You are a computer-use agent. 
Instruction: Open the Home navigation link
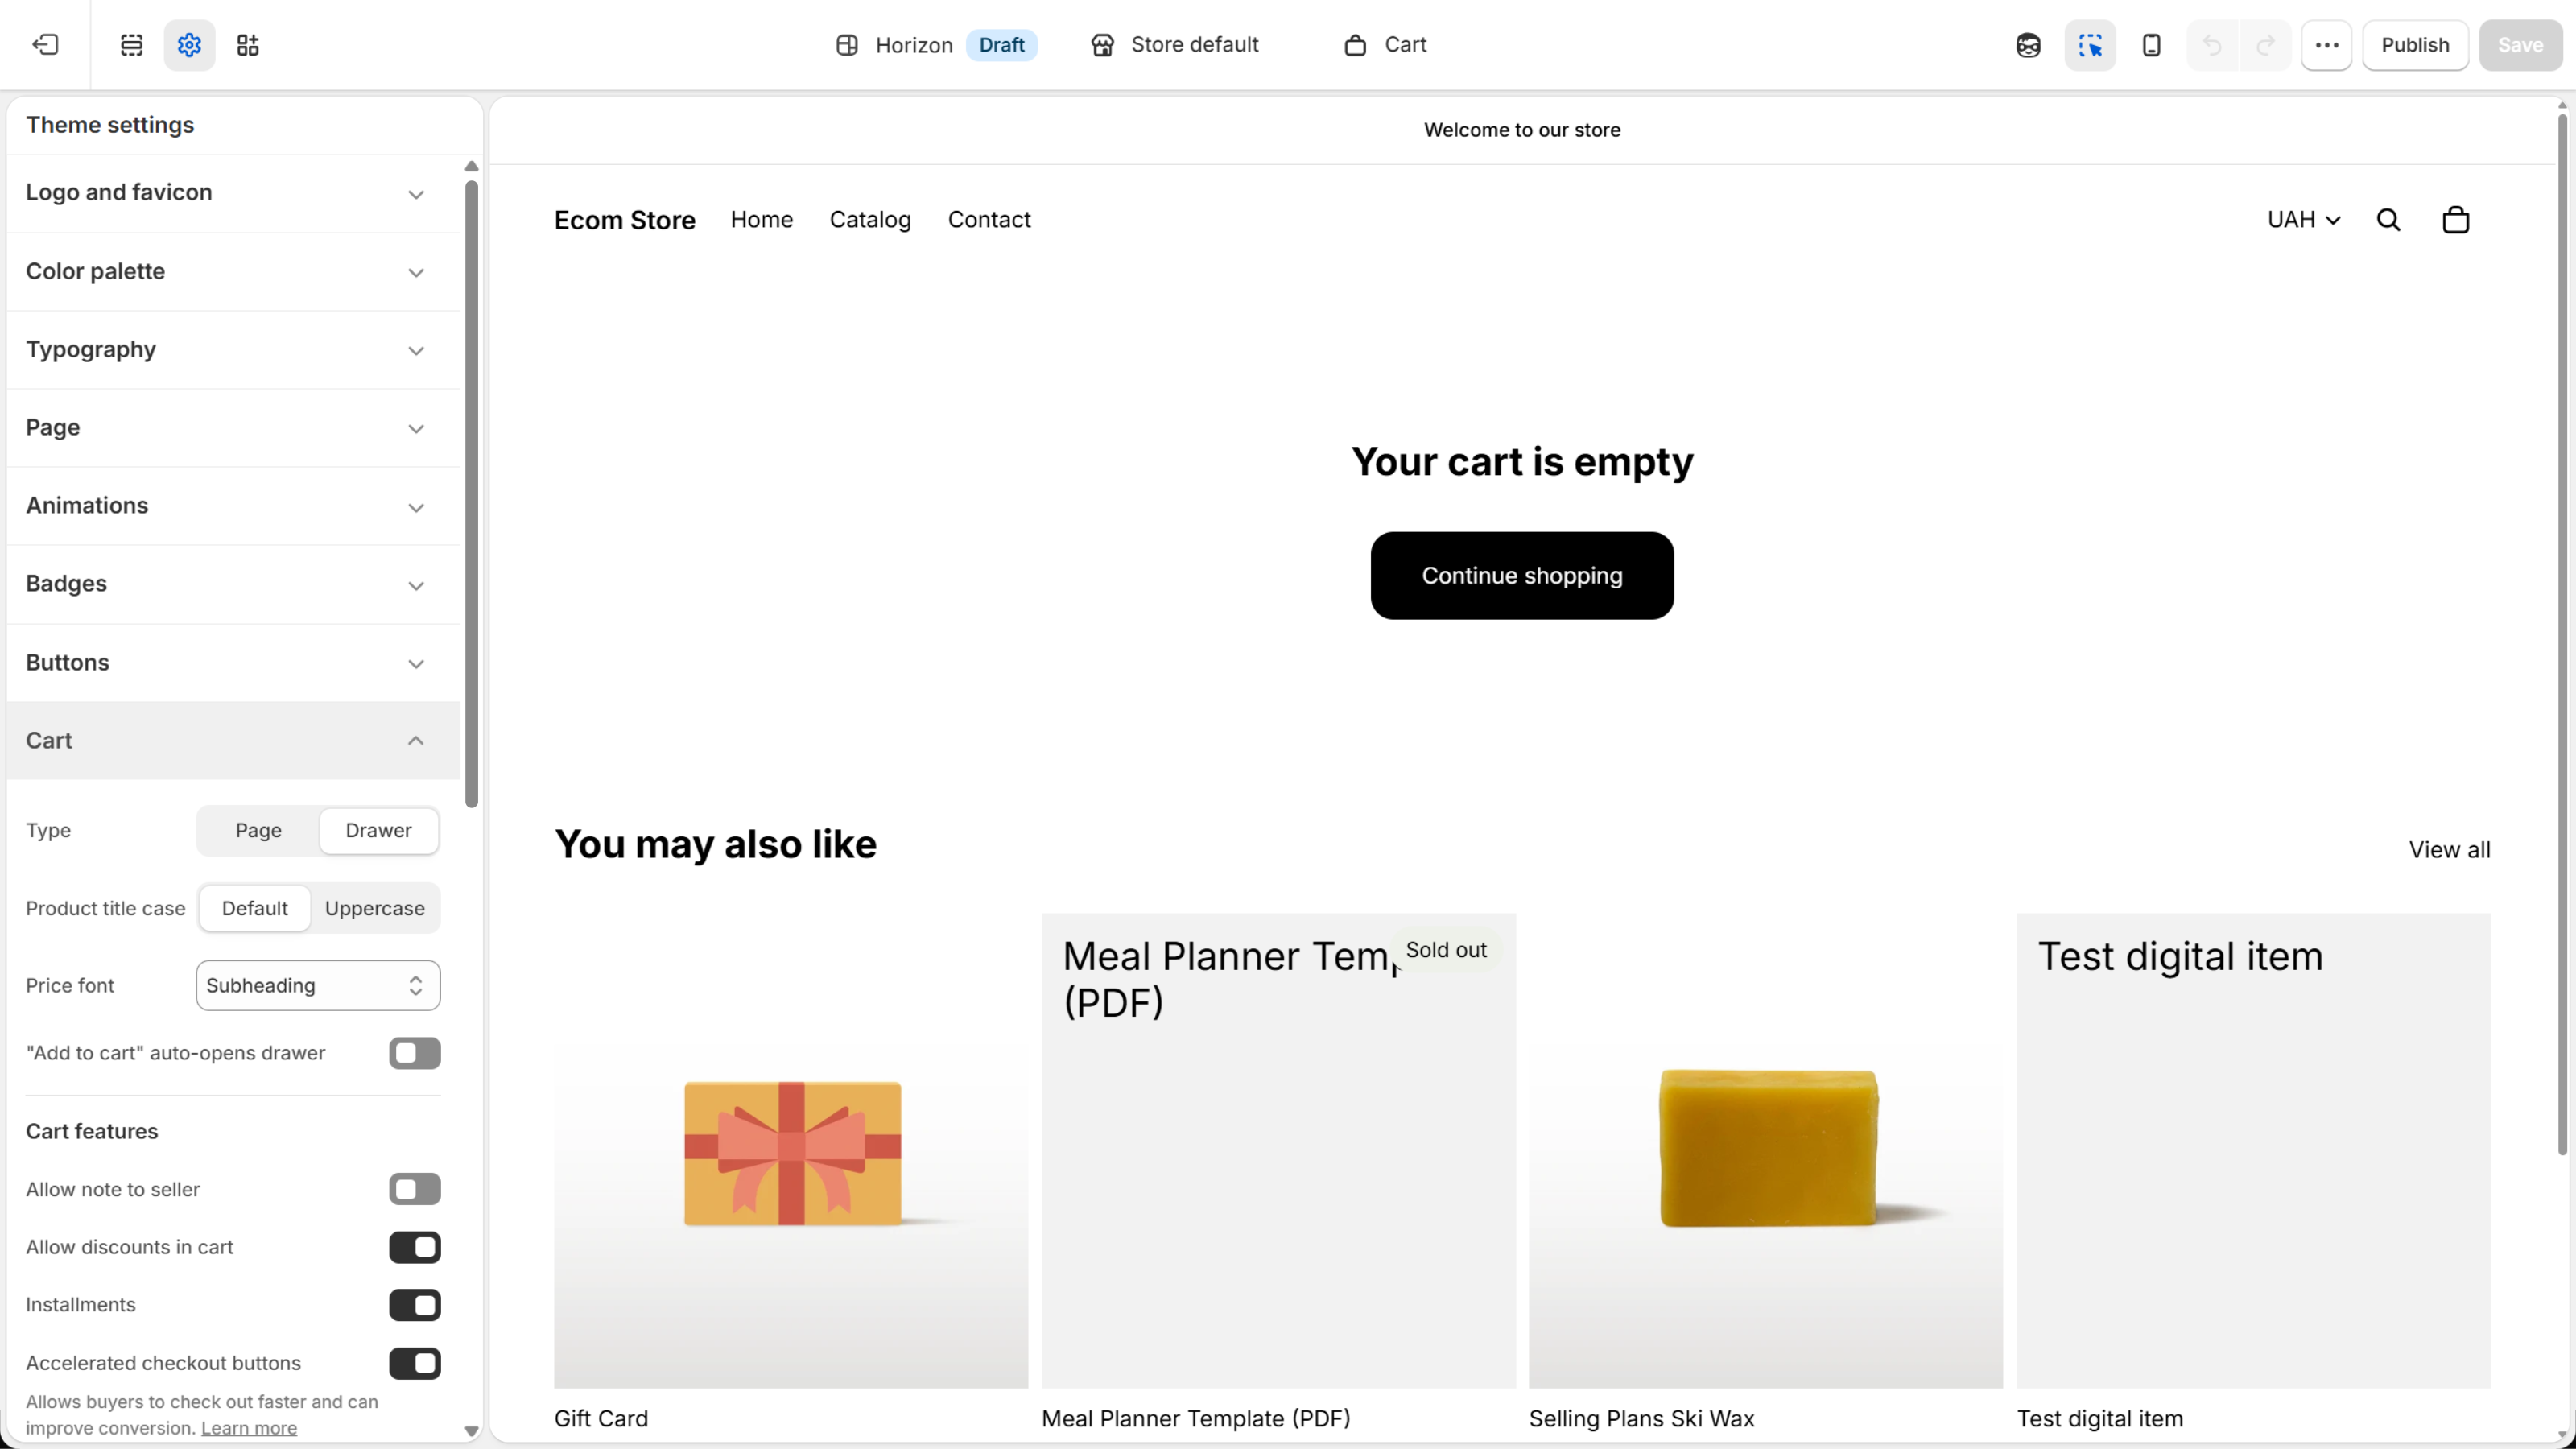761,220
